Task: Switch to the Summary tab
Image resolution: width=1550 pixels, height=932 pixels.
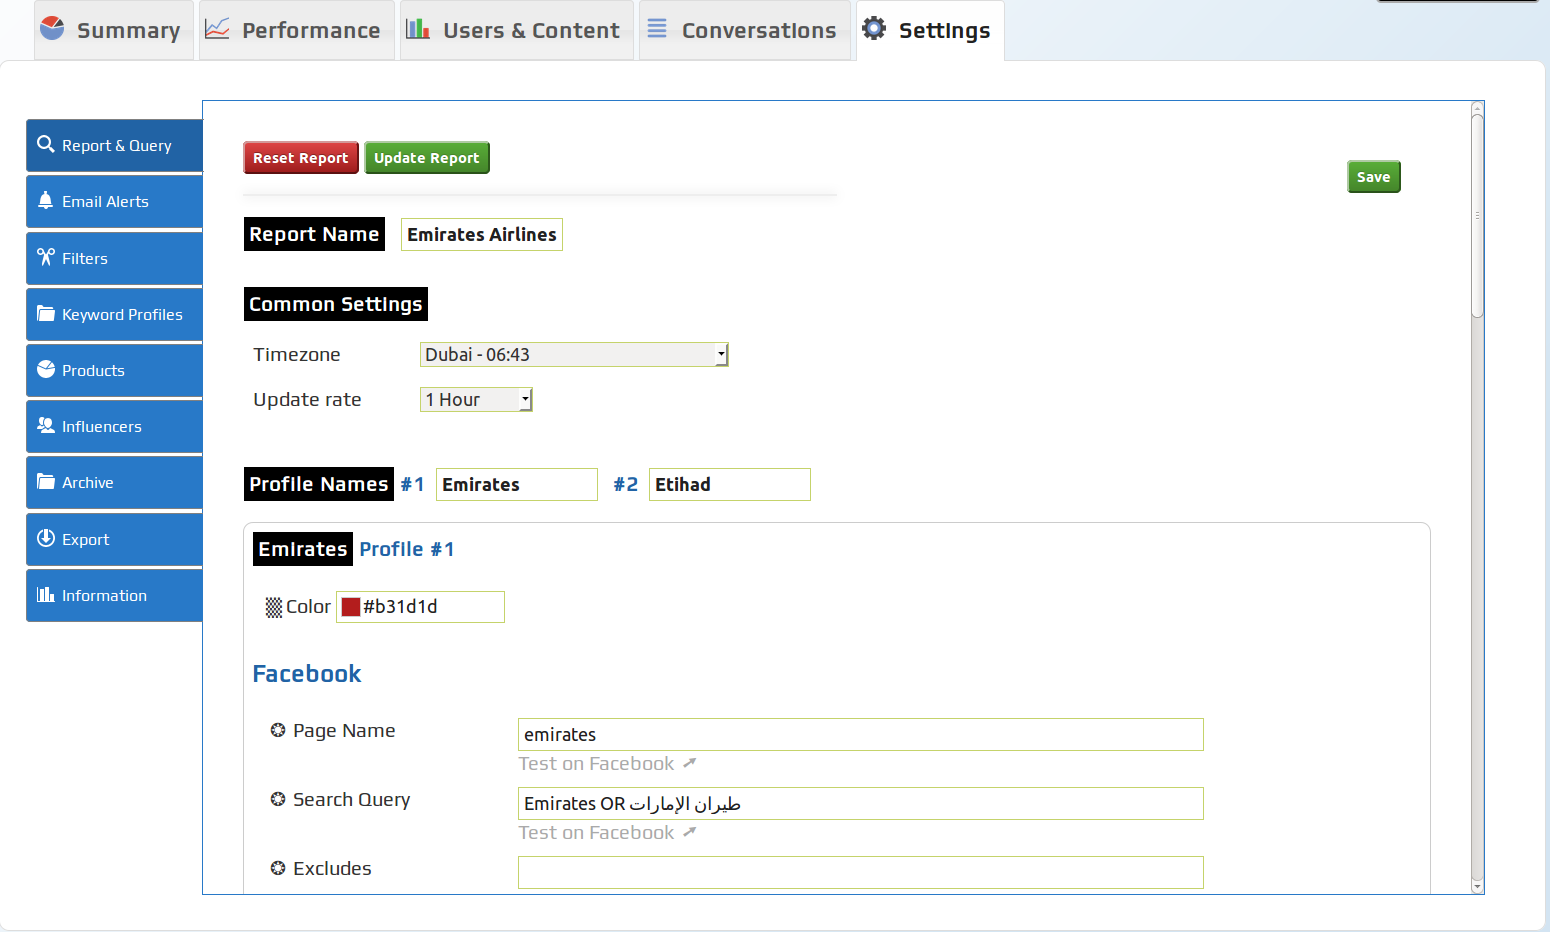Action: (x=113, y=31)
